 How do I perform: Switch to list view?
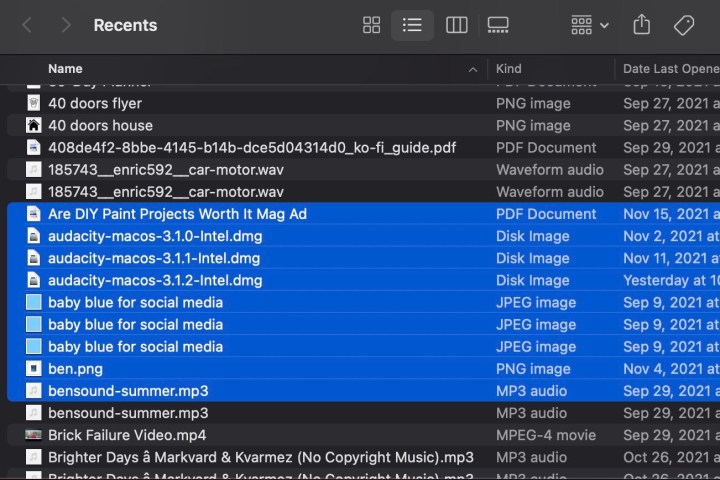[412, 25]
